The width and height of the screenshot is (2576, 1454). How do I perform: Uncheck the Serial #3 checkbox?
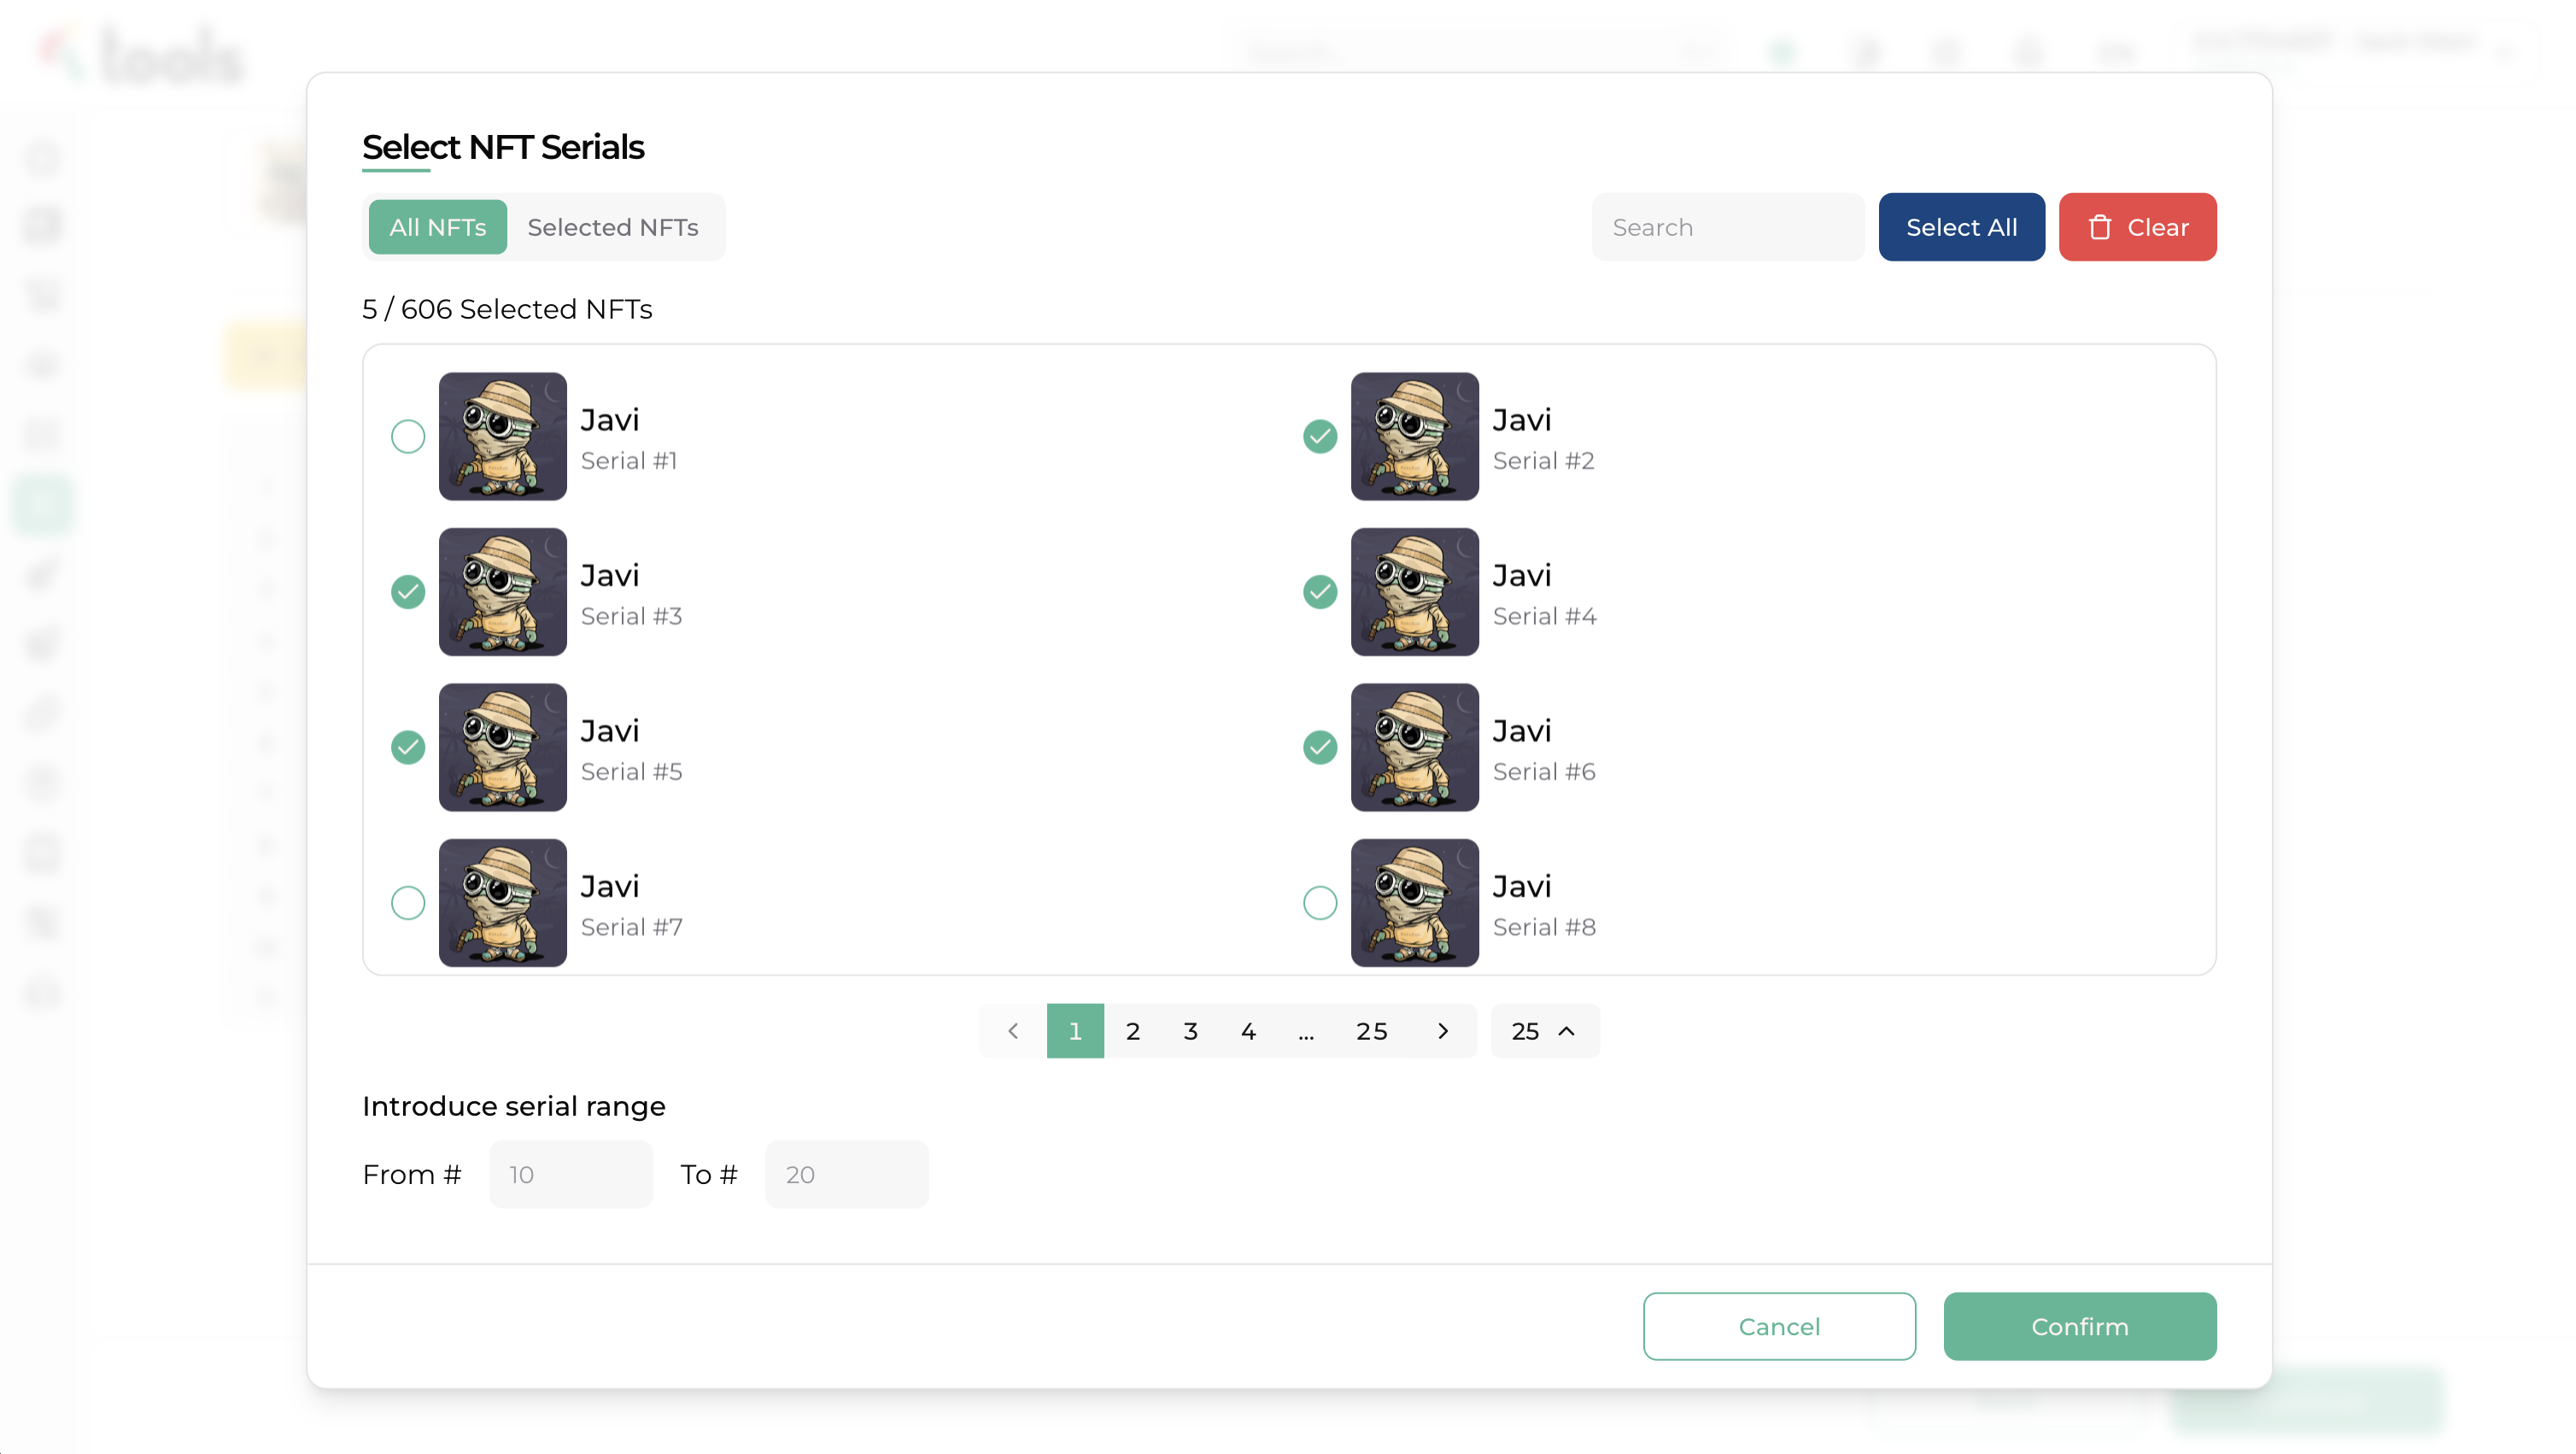click(x=408, y=592)
